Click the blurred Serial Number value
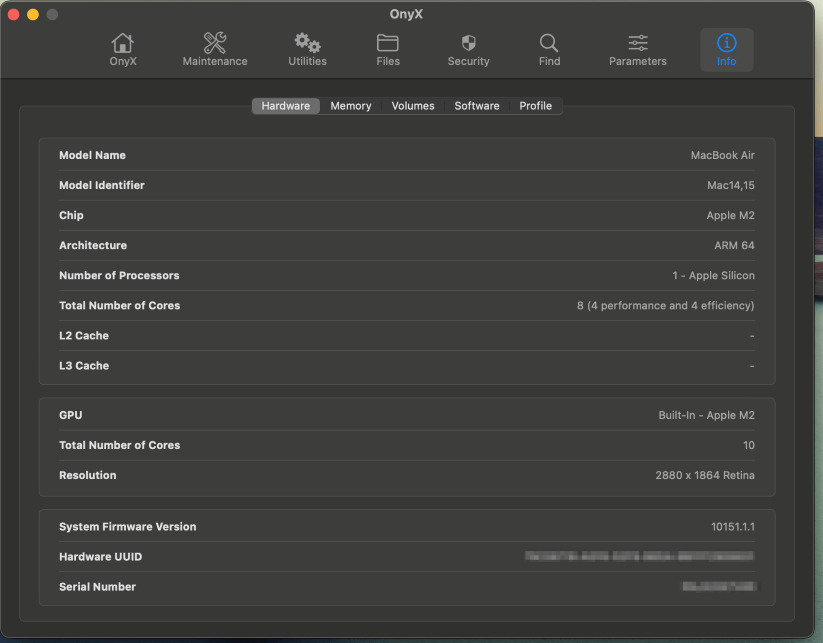The width and height of the screenshot is (823, 643). (x=719, y=586)
